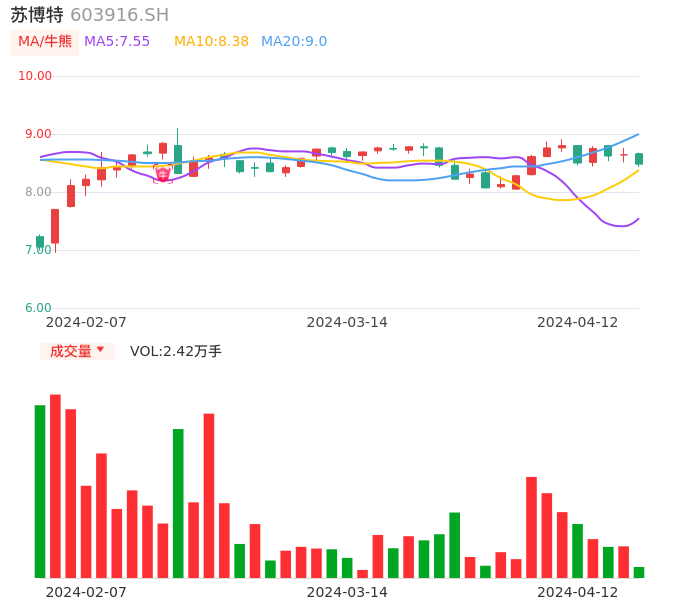Click the MA20:9.0 legend label
The image size is (686, 606).
tap(294, 42)
